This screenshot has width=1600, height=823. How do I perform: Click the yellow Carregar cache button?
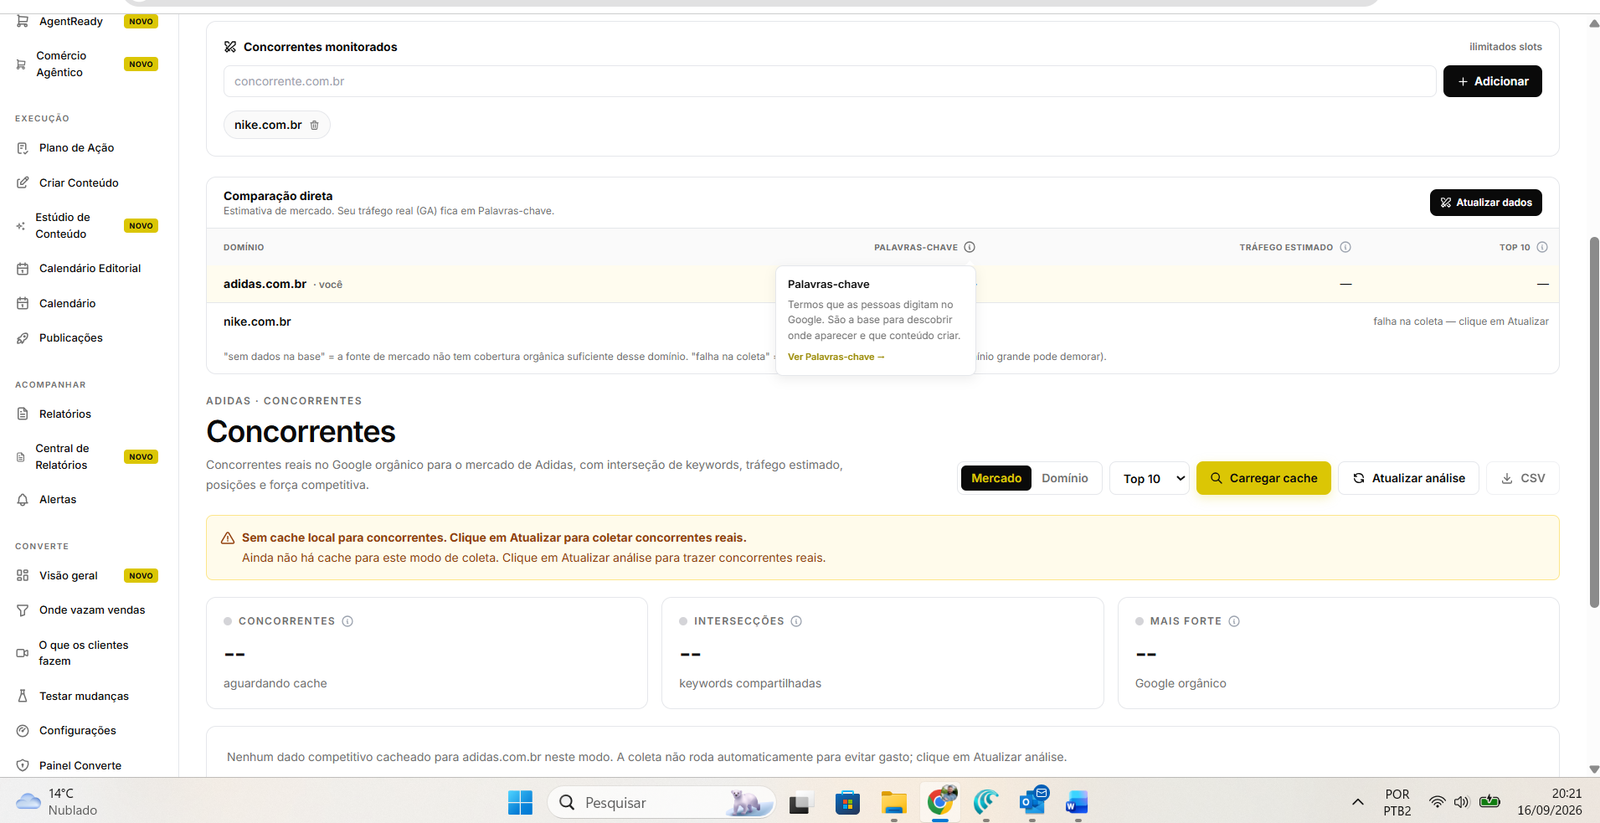tap(1263, 478)
